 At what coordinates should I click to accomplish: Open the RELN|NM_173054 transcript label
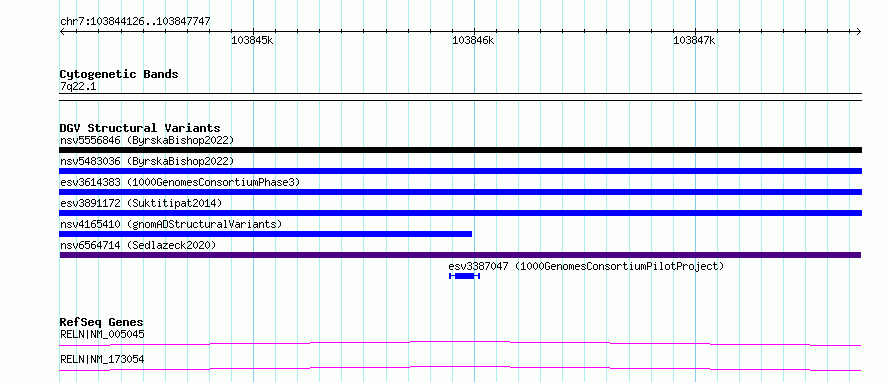pos(102,360)
